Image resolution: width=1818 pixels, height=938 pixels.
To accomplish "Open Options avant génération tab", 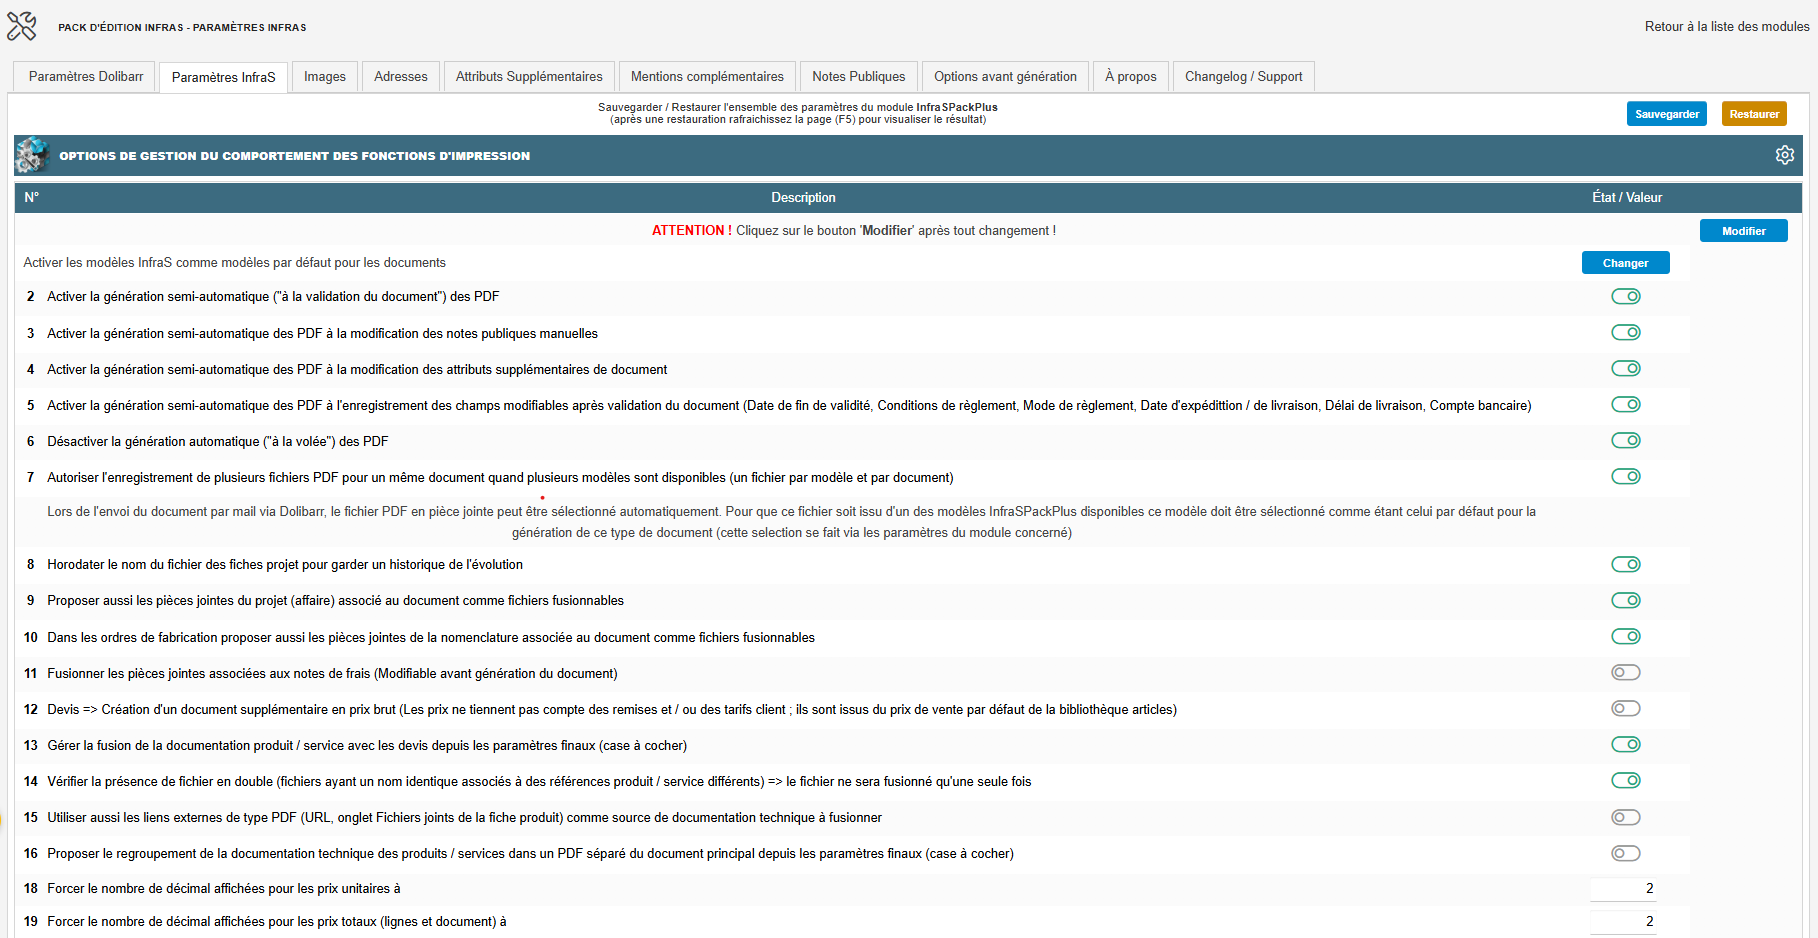I will [x=1005, y=77].
